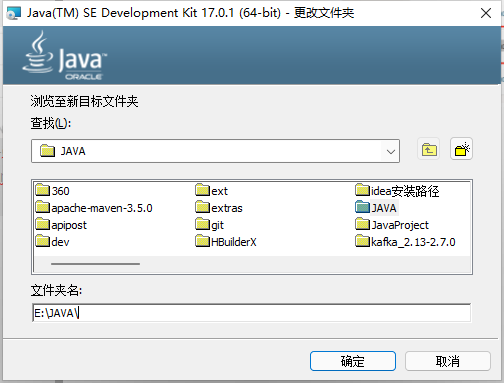504x383 pixels.
Task: Select the kafka_2.13-2.7.0 folder
Action: [405, 242]
